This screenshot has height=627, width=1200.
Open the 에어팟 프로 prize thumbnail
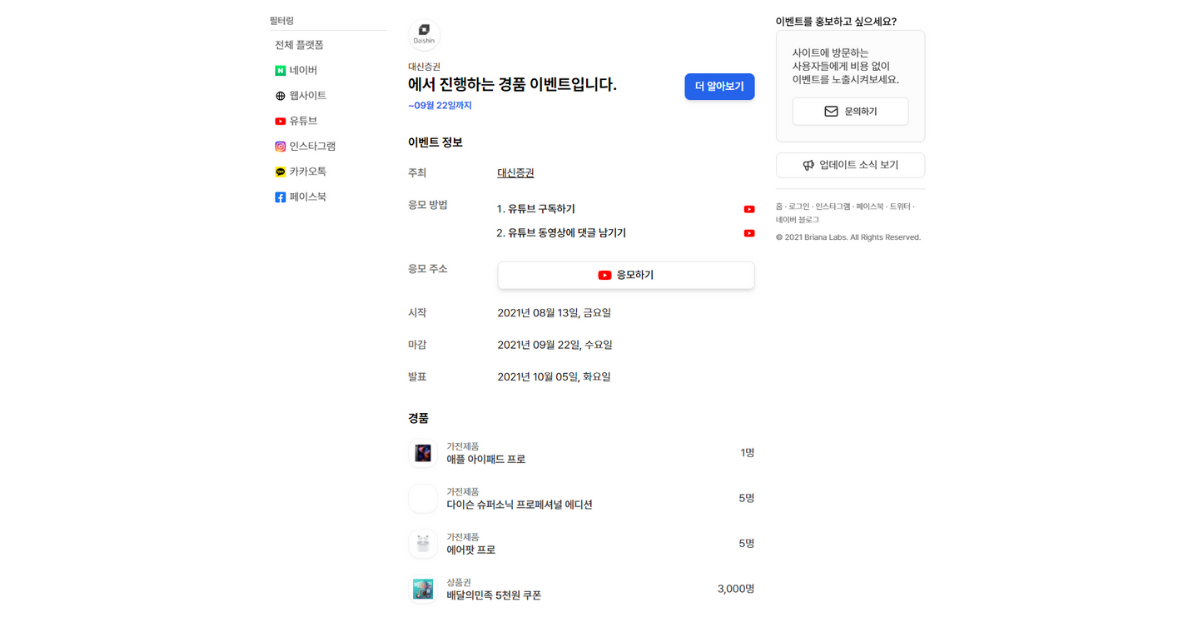pyautogui.click(x=423, y=544)
